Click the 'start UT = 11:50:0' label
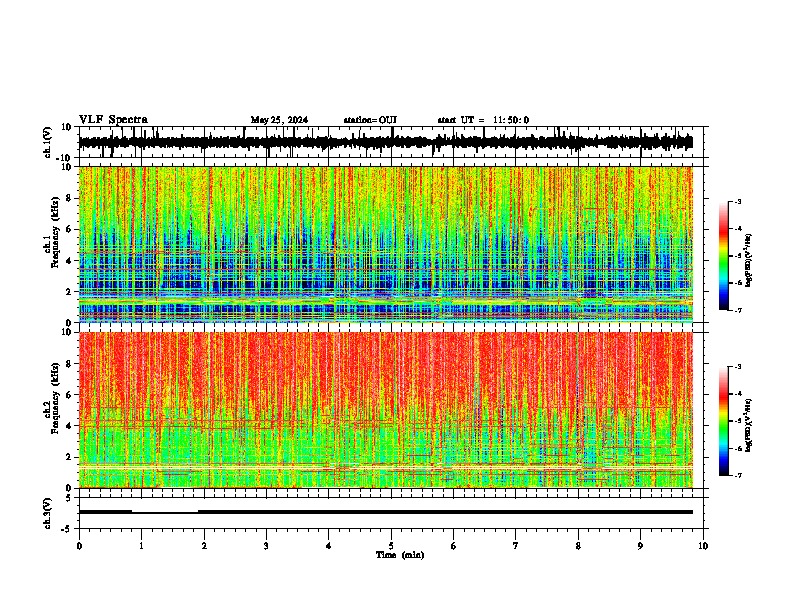 point(483,120)
